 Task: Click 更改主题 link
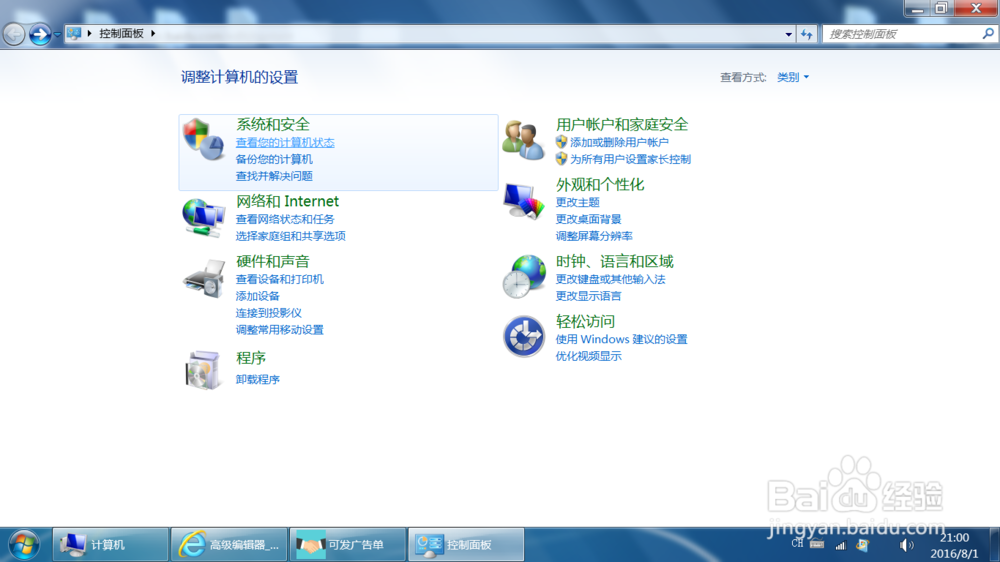(577, 202)
